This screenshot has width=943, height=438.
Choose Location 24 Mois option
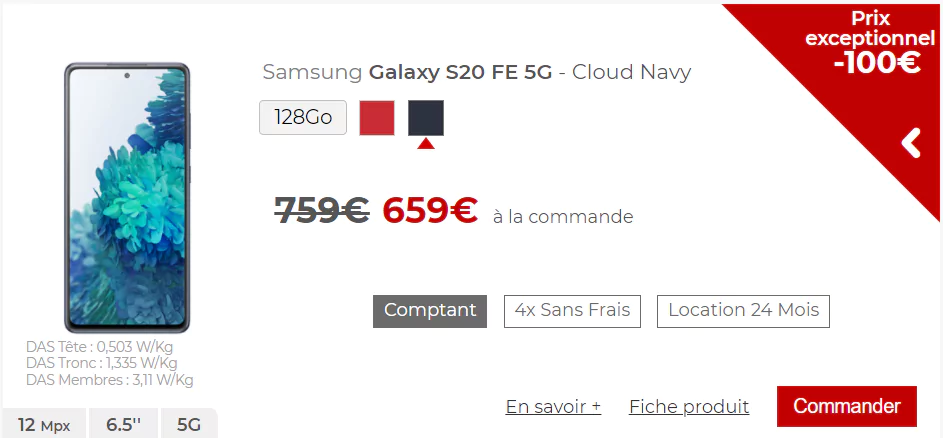coord(743,311)
